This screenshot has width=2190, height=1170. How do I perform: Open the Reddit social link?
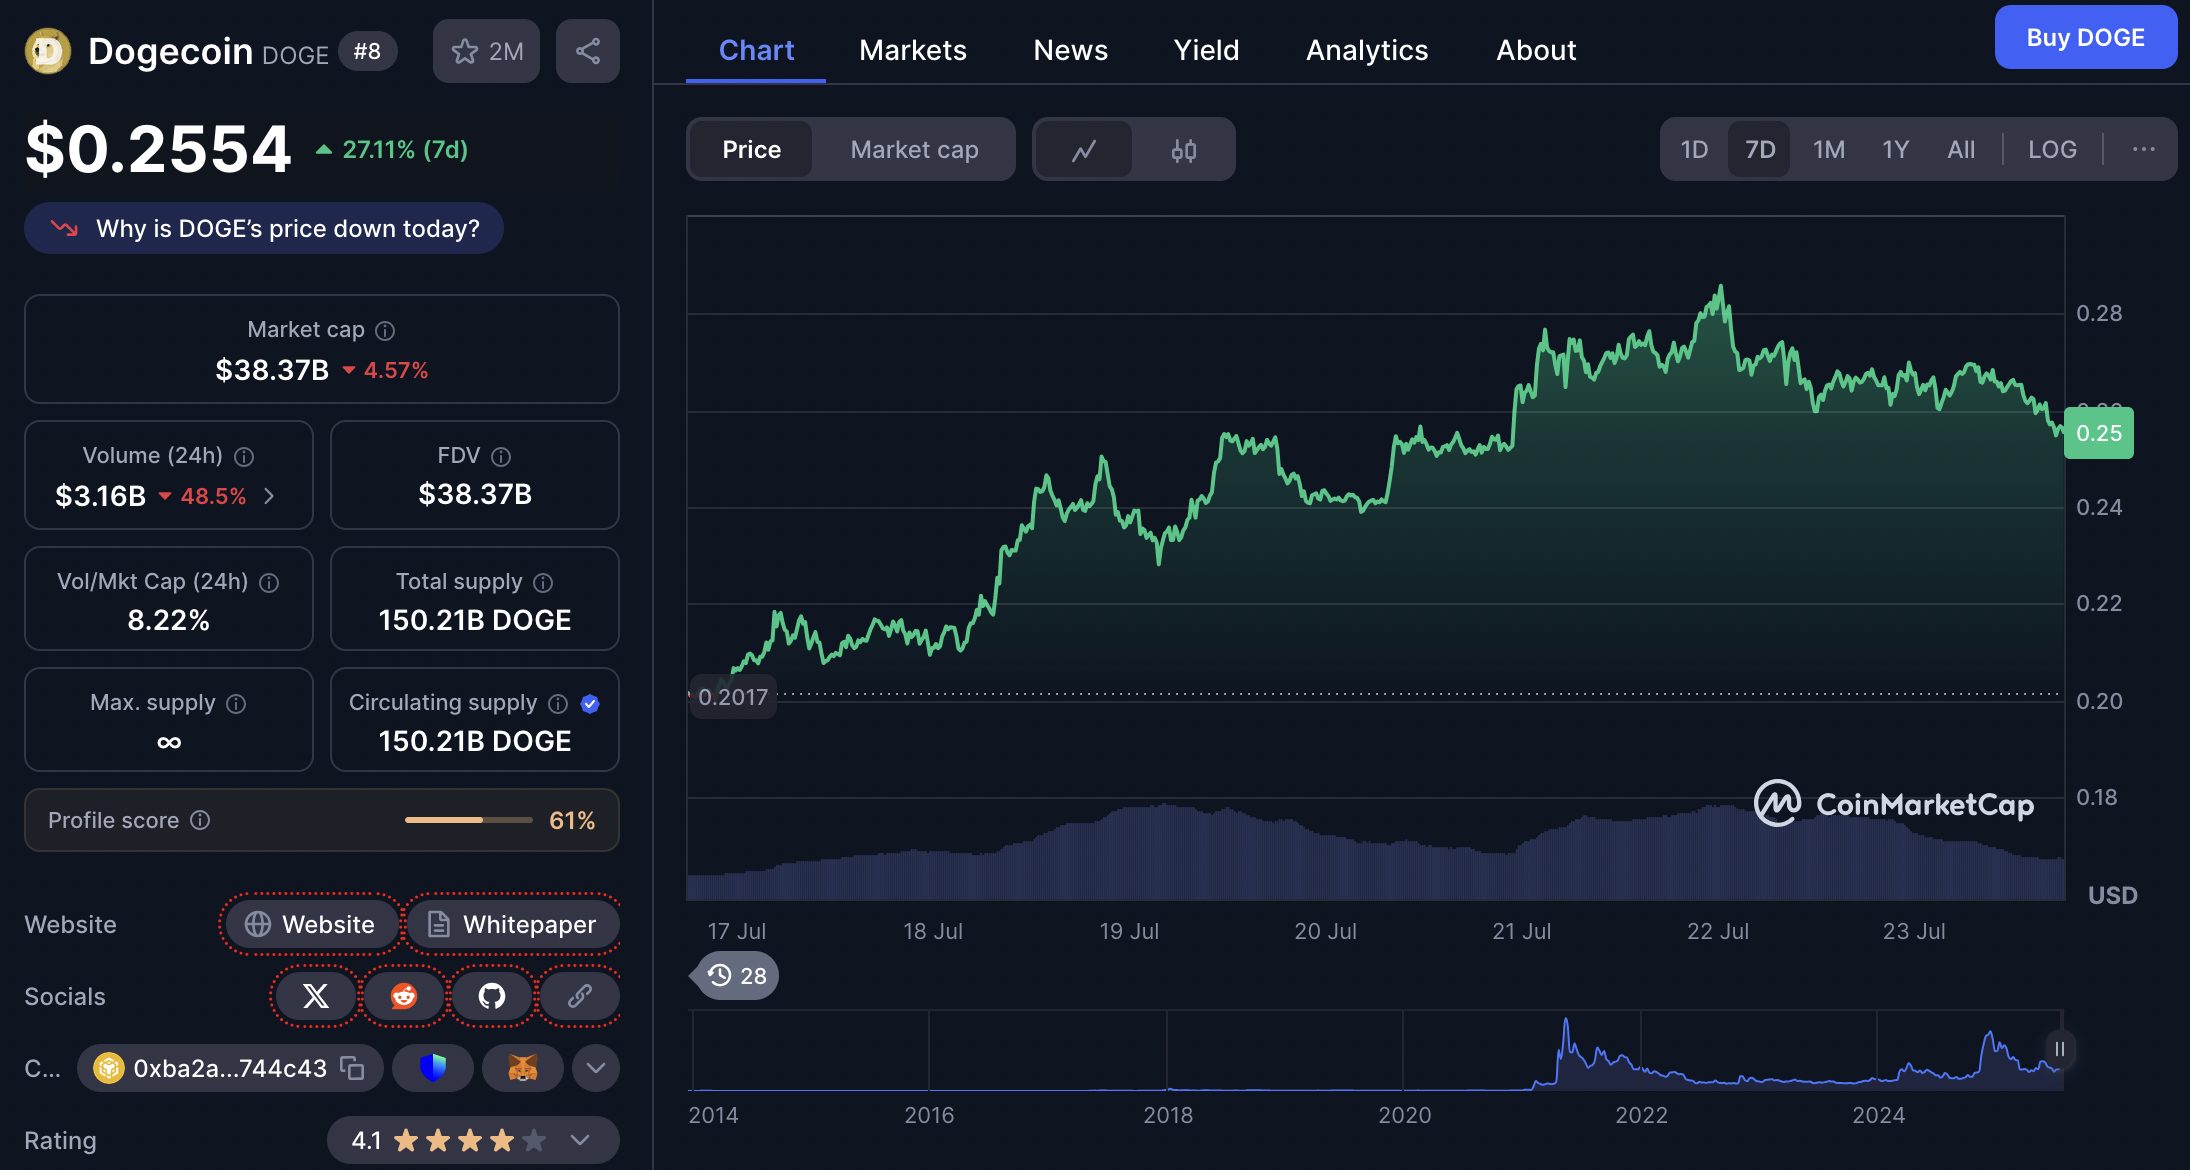coord(404,996)
